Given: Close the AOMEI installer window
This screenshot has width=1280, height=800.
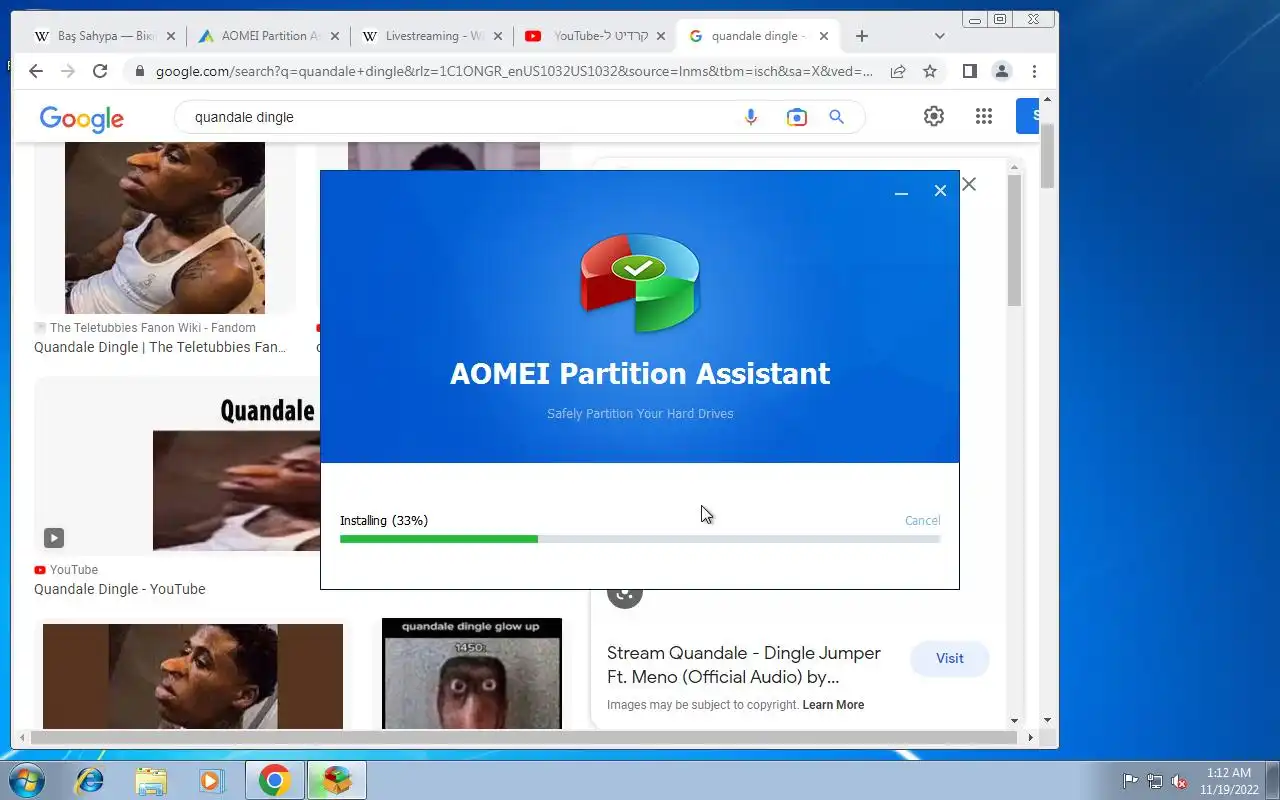Looking at the screenshot, I should (x=940, y=191).
